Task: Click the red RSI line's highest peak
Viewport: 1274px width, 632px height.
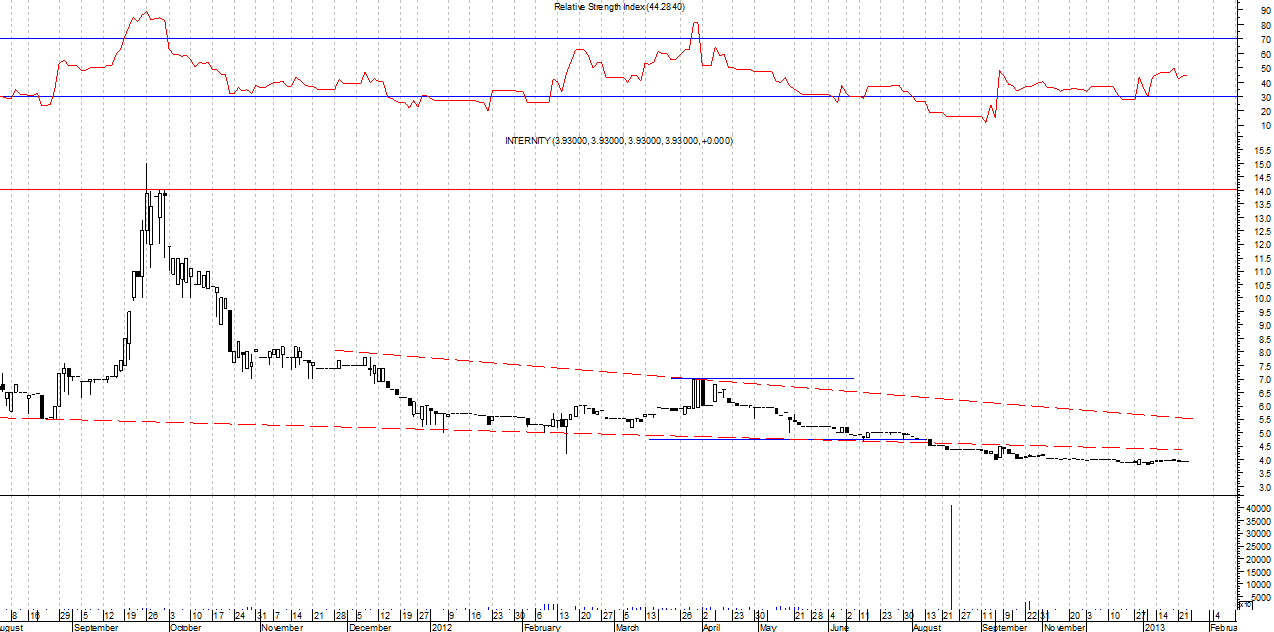Action: click(147, 13)
